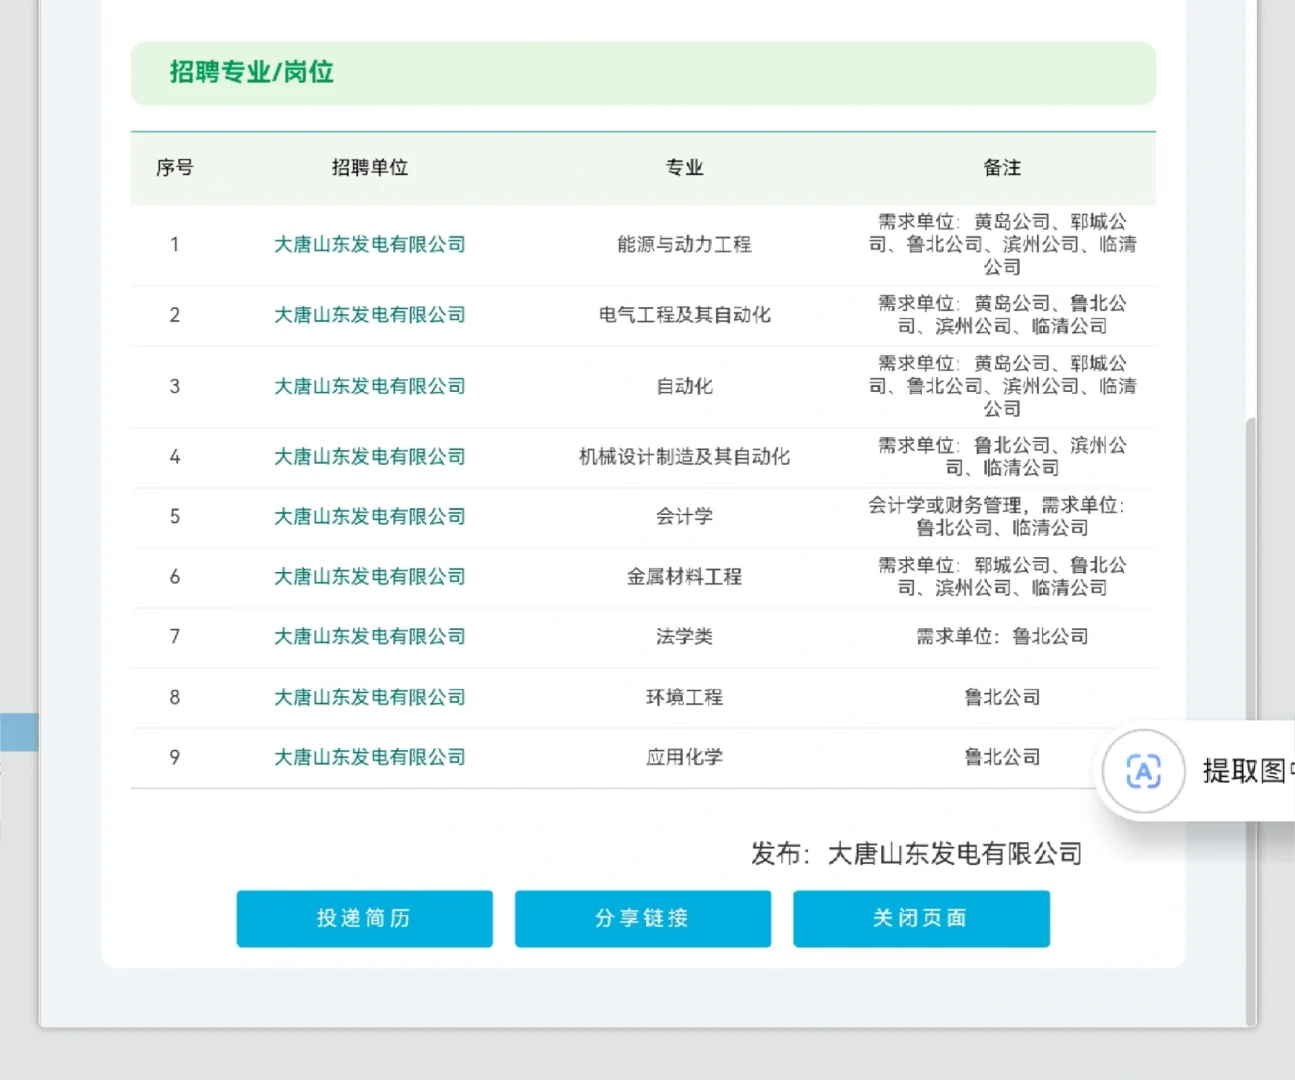
Task: Click the remark 需求单位:鲁北公司 in row 7
Action: coord(1002,637)
